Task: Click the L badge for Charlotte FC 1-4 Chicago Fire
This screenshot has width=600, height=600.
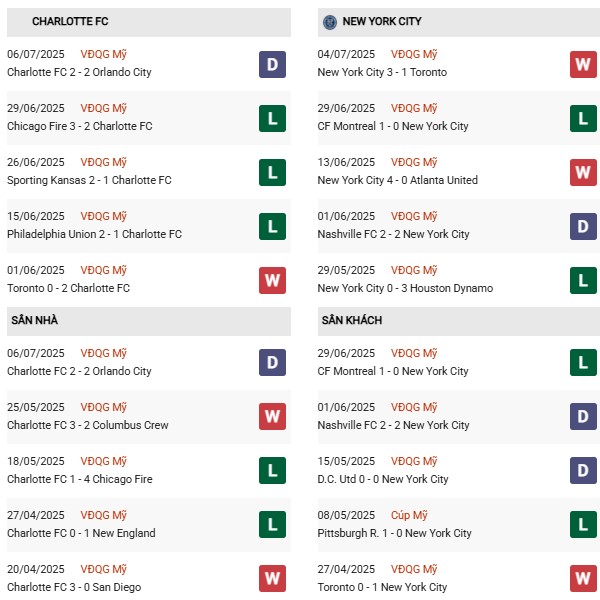Action: (272, 471)
